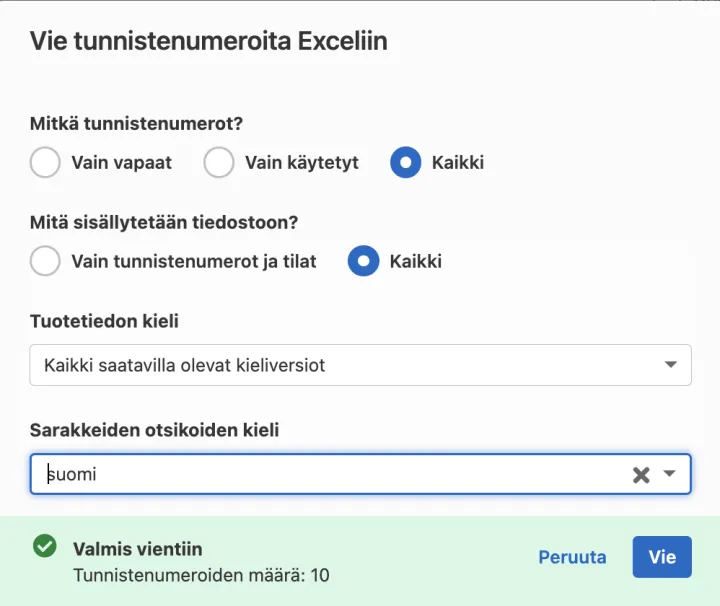
Task: Select Kaikki under Mitkä tunnistenumerot
Action: pyautogui.click(x=406, y=162)
